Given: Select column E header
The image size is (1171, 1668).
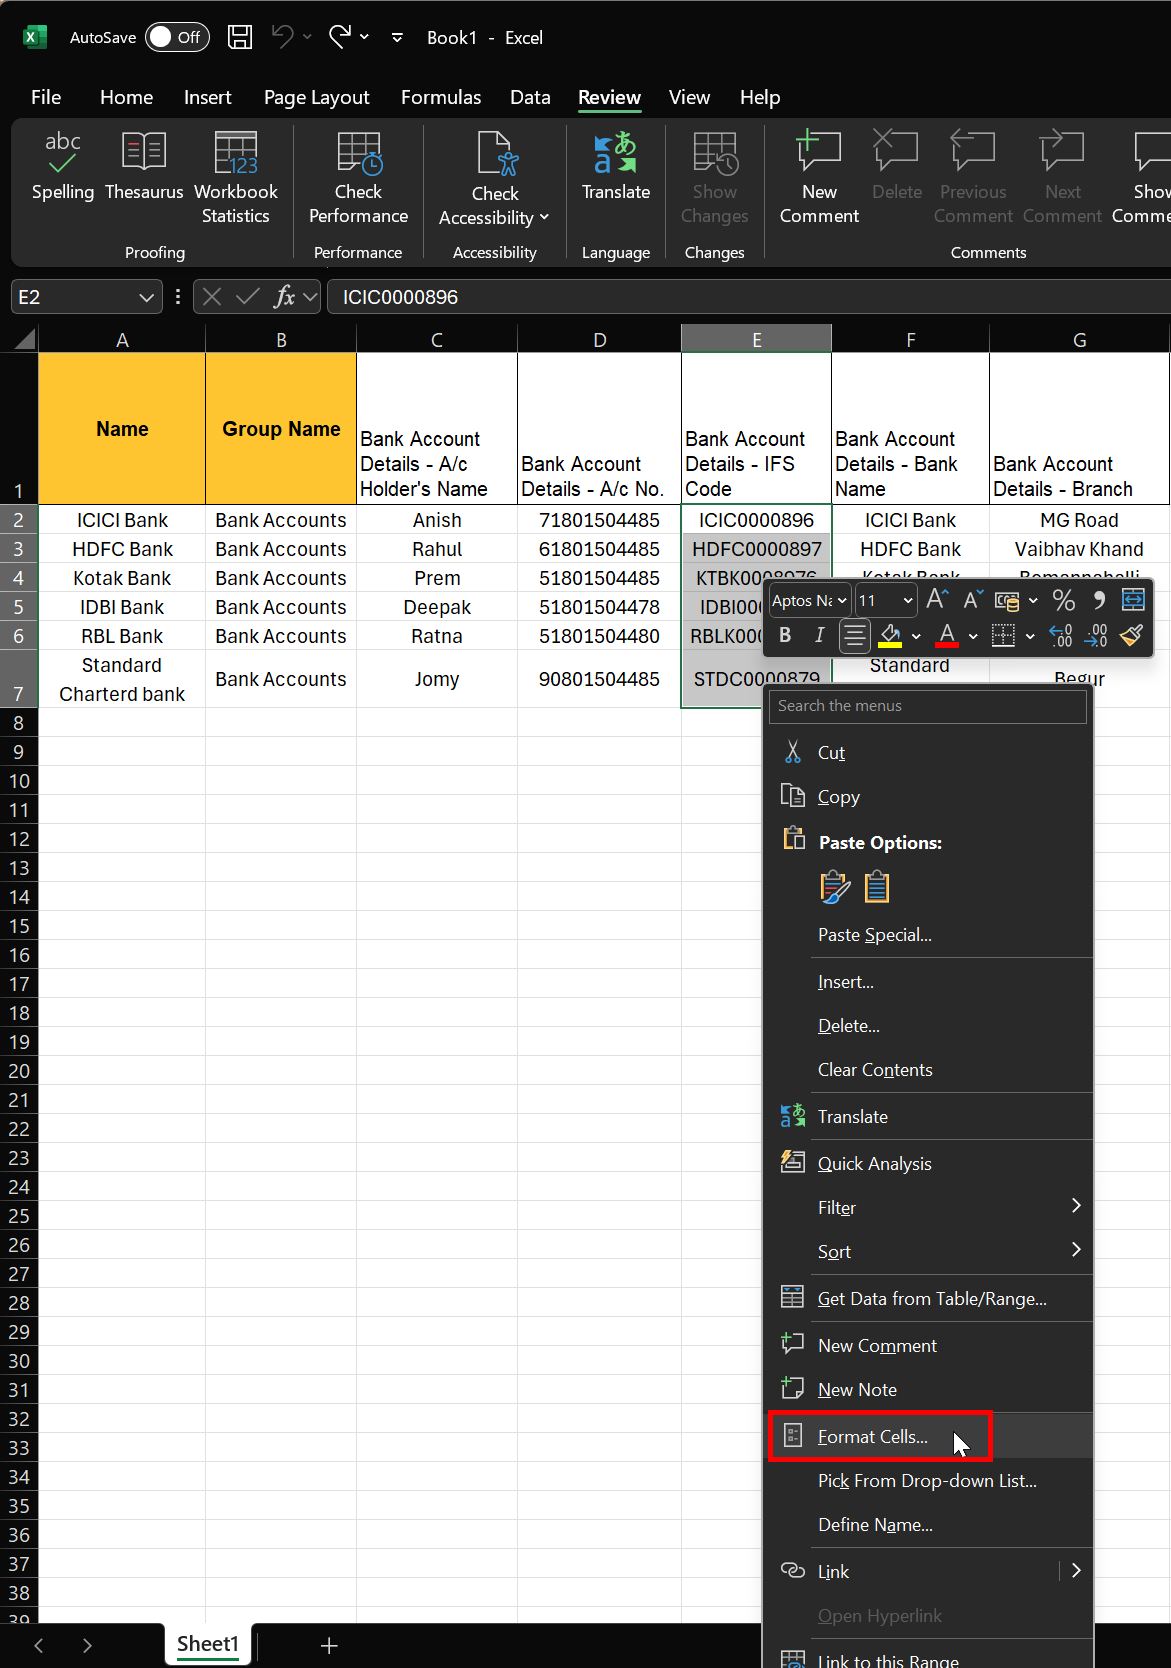Looking at the screenshot, I should (x=756, y=339).
